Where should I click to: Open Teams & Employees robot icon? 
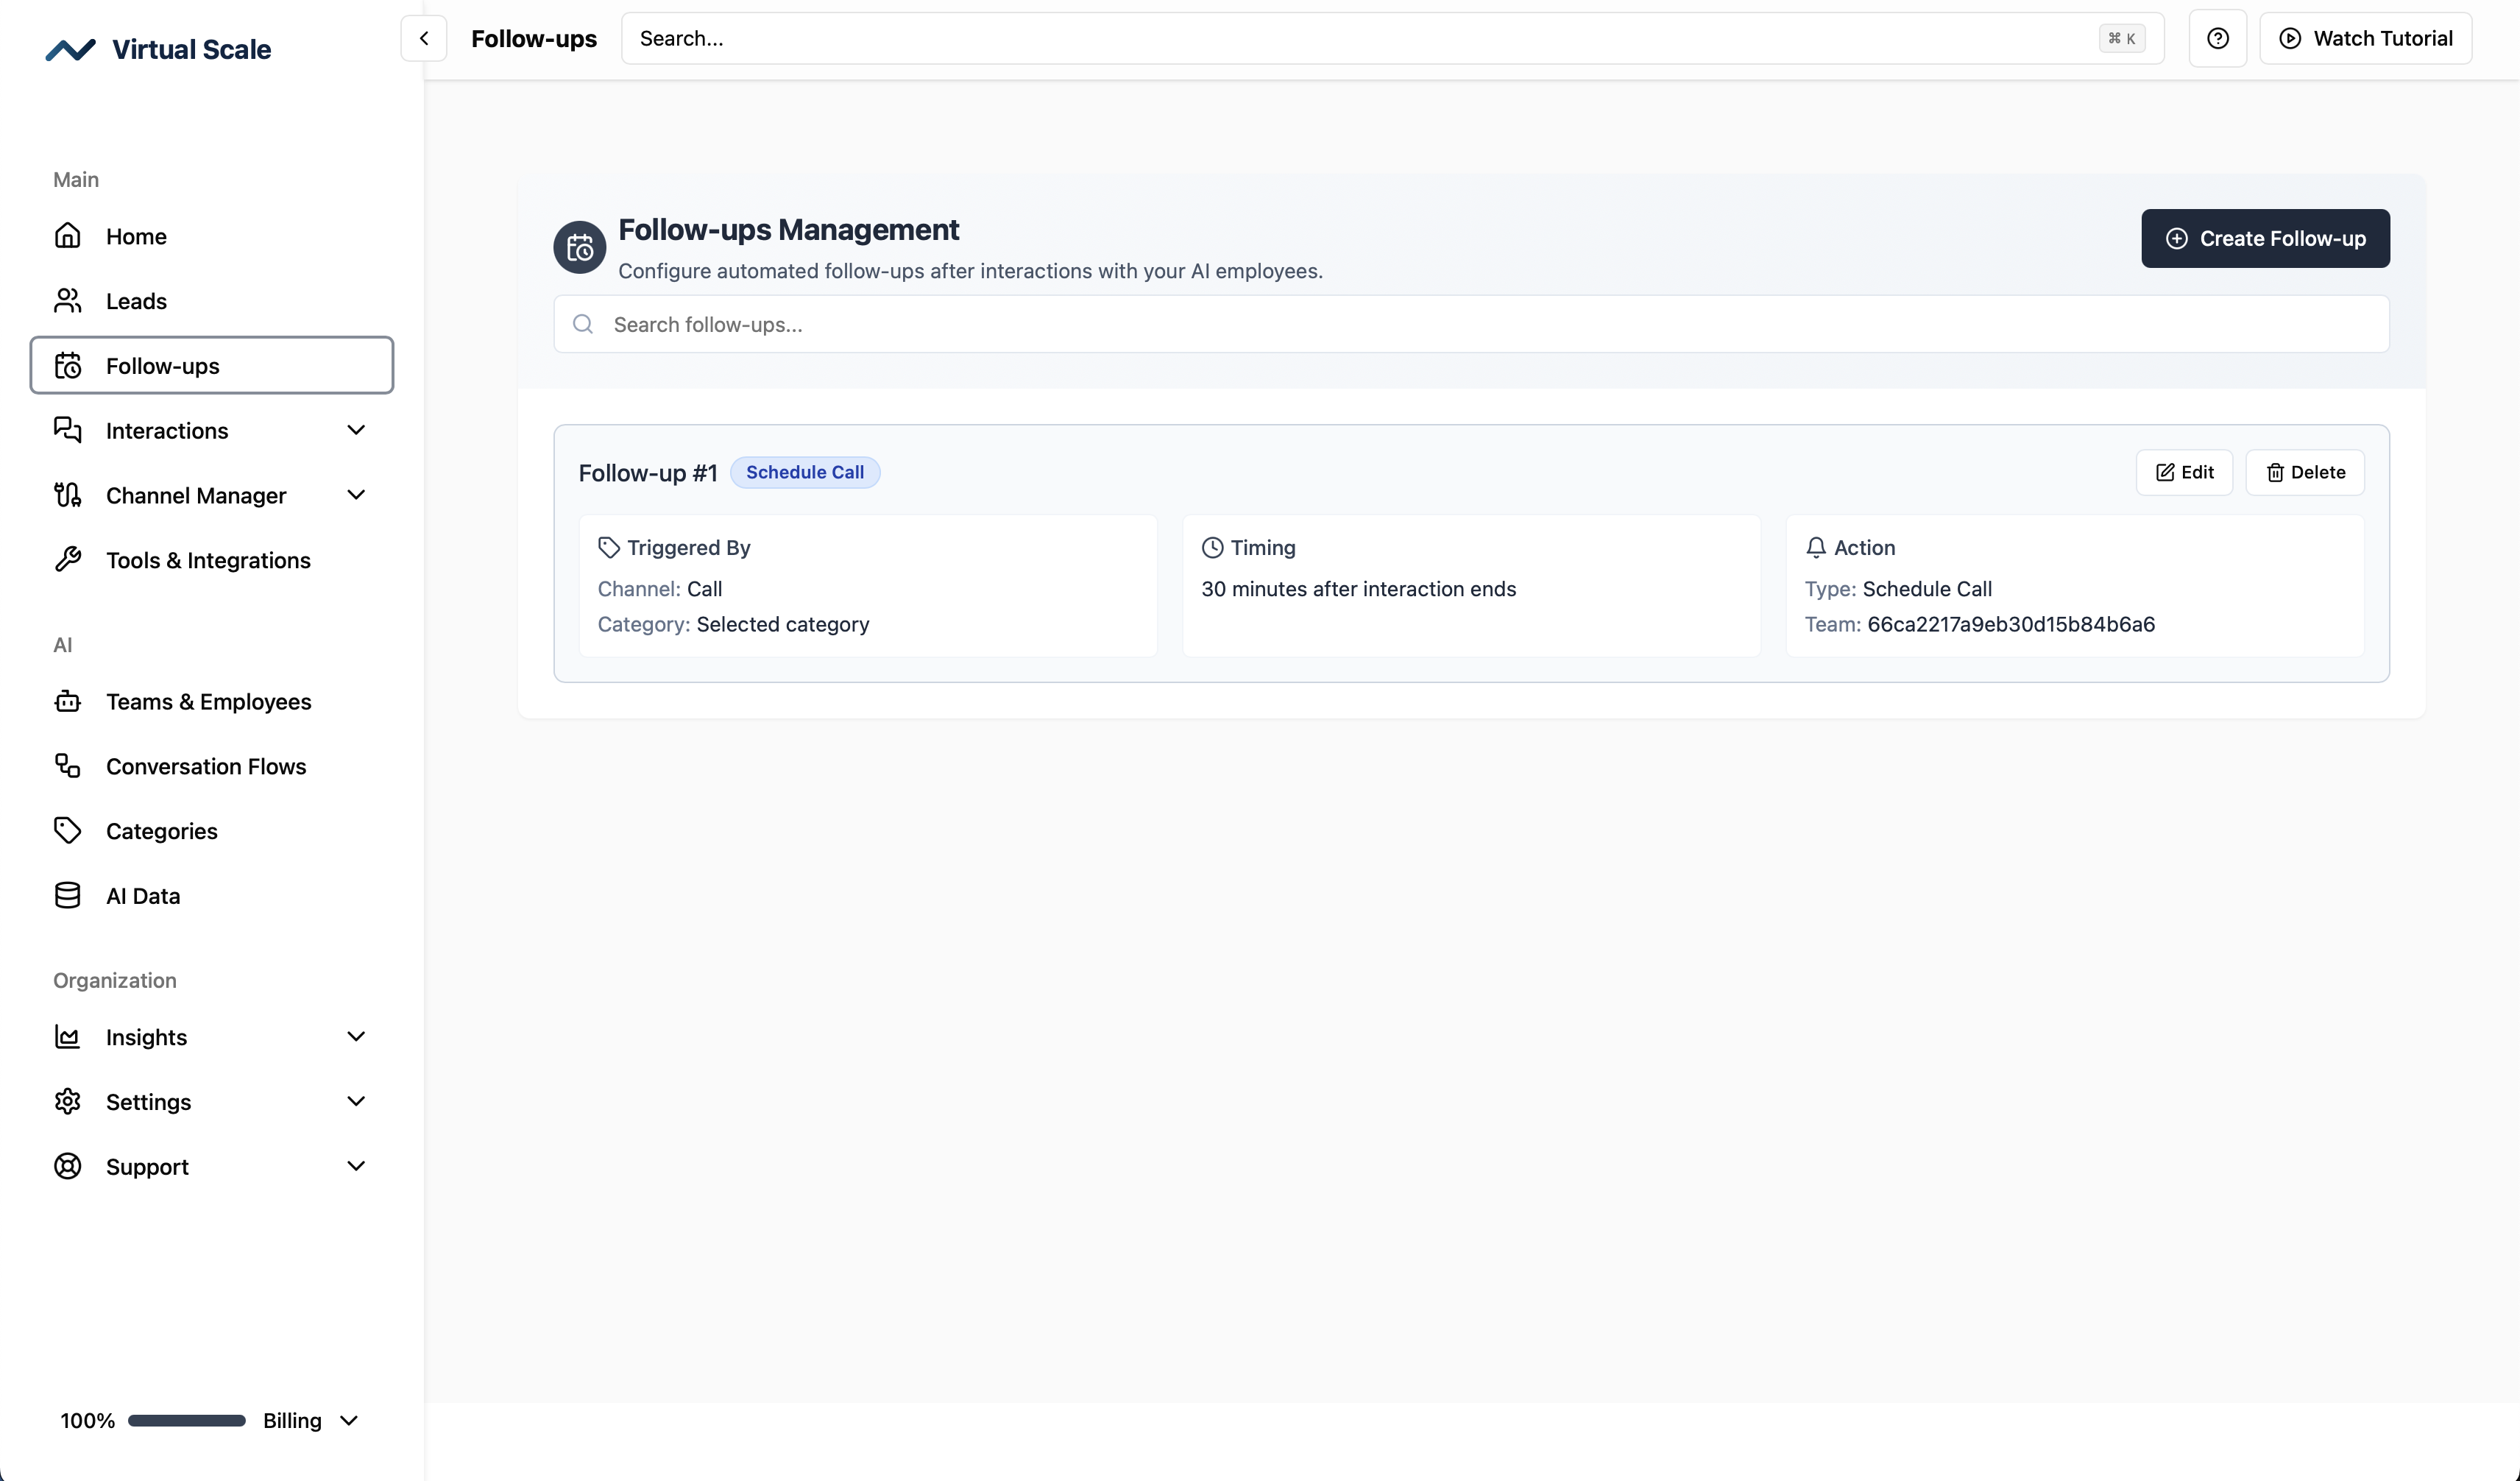click(67, 702)
